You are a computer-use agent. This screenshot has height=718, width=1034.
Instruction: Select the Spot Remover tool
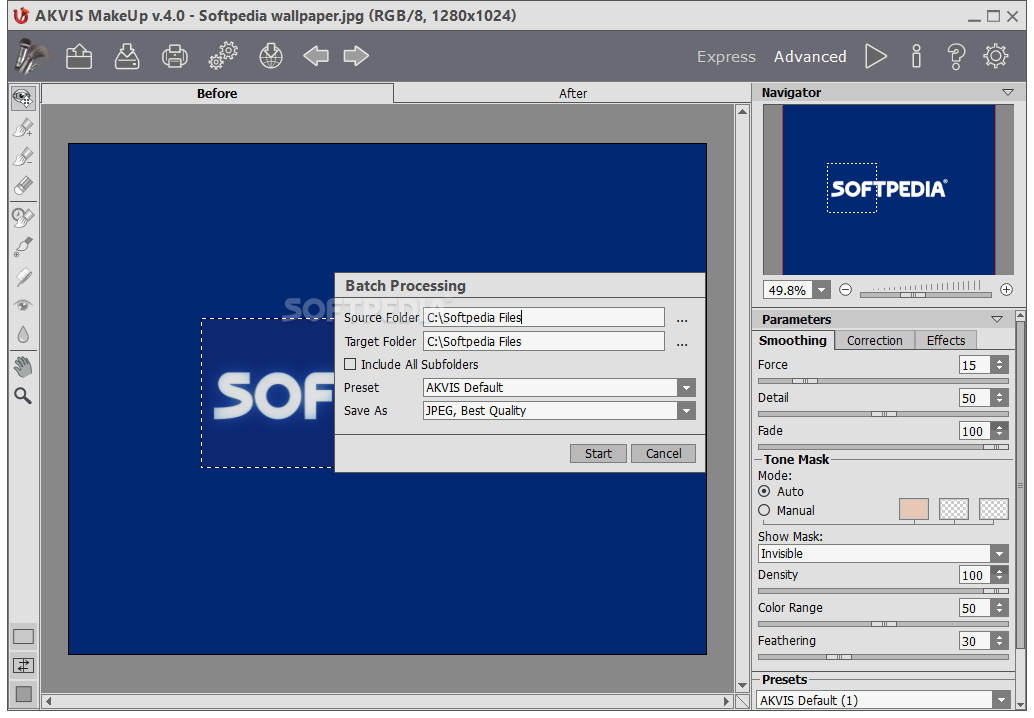[x=23, y=217]
